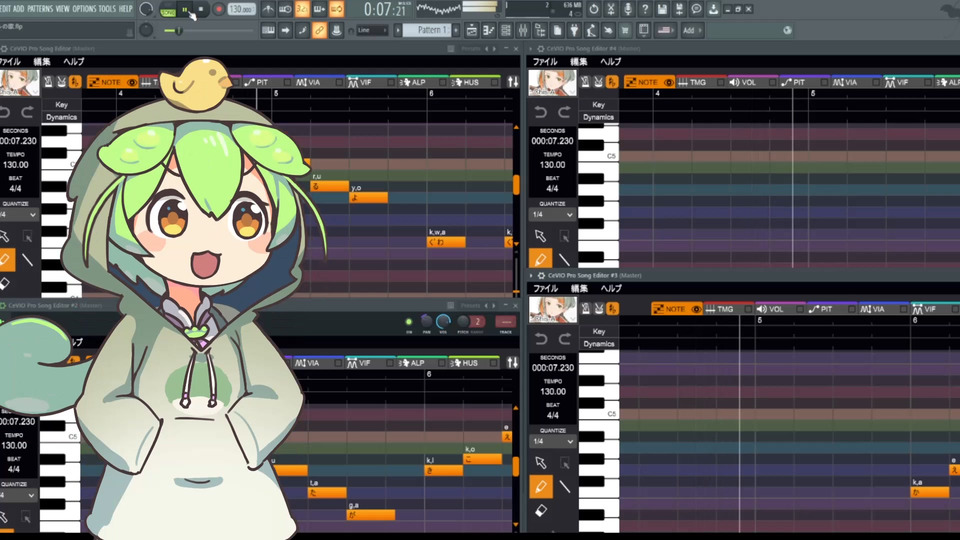The width and height of the screenshot is (960, 540).
Task: Click the Key button in Song Editor #4
Action: 598,104
